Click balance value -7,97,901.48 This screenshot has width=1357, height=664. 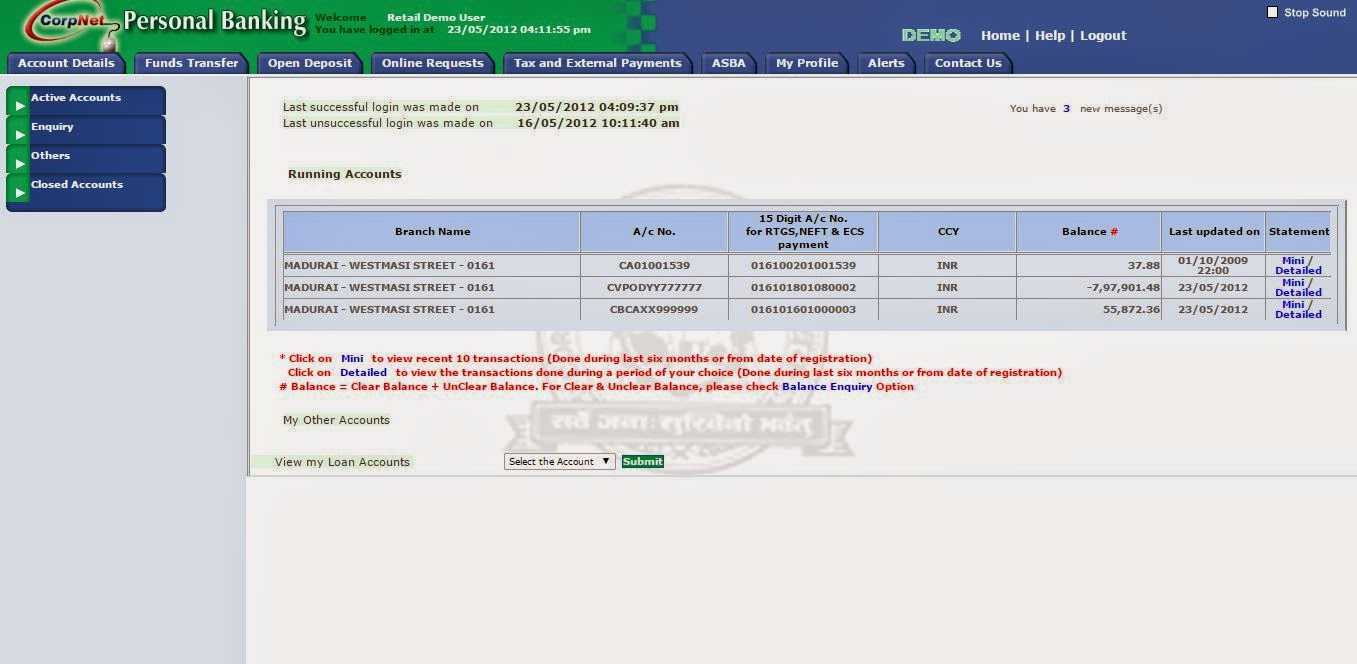pyautogui.click(x=1123, y=287)
